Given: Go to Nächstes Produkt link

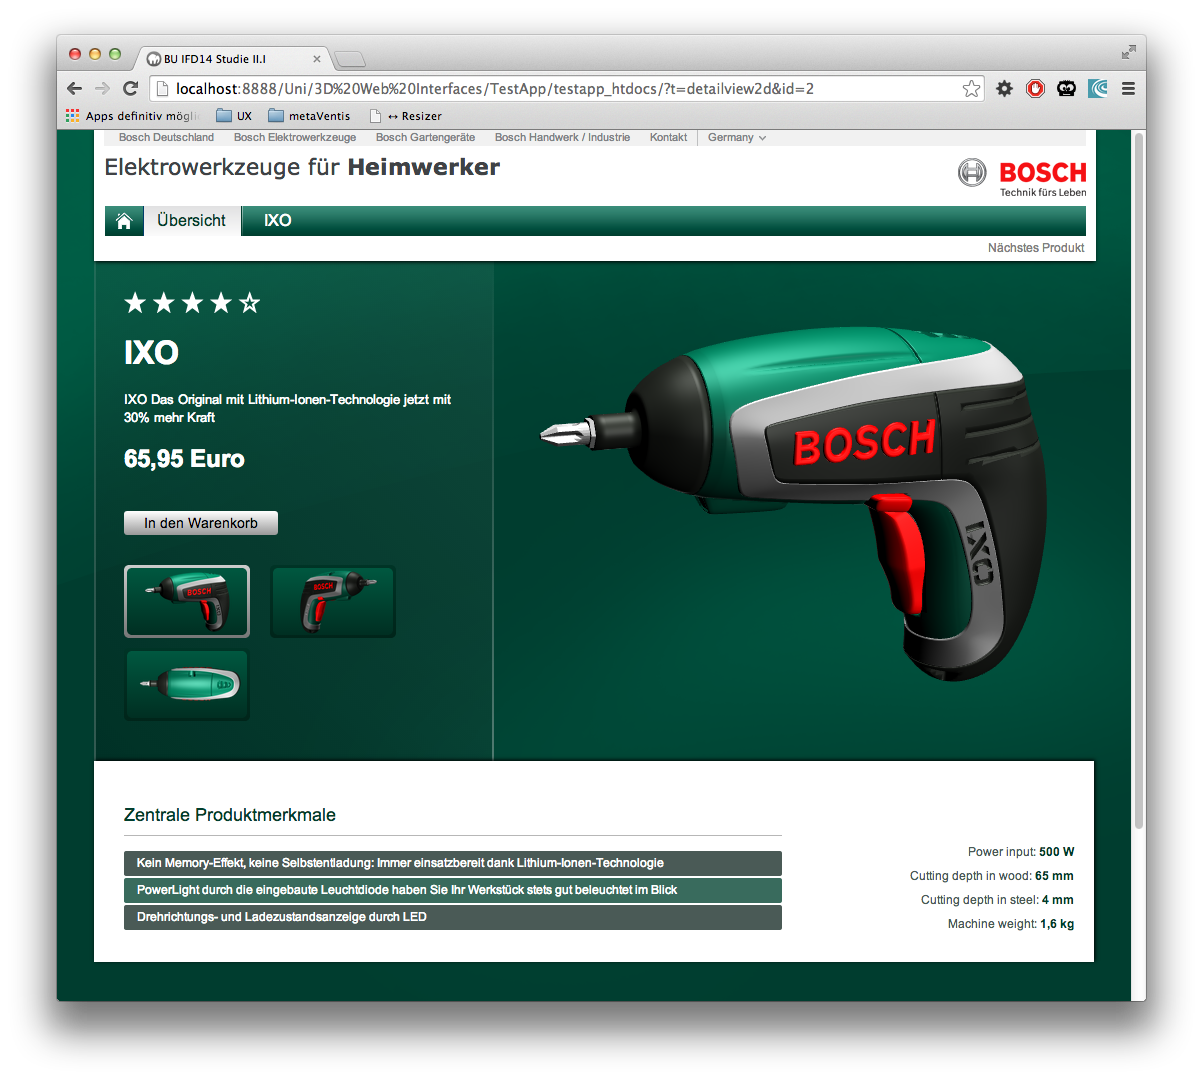Looking at the screenshot, I should tap(1035, 248).
